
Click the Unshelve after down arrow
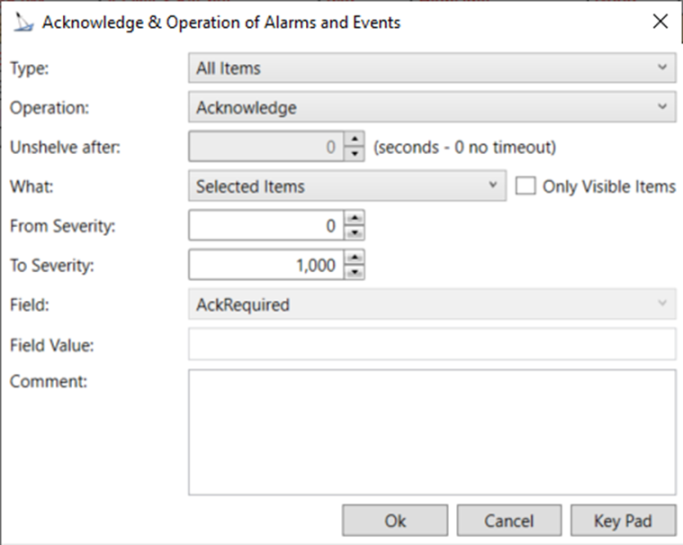click(354, 153)
